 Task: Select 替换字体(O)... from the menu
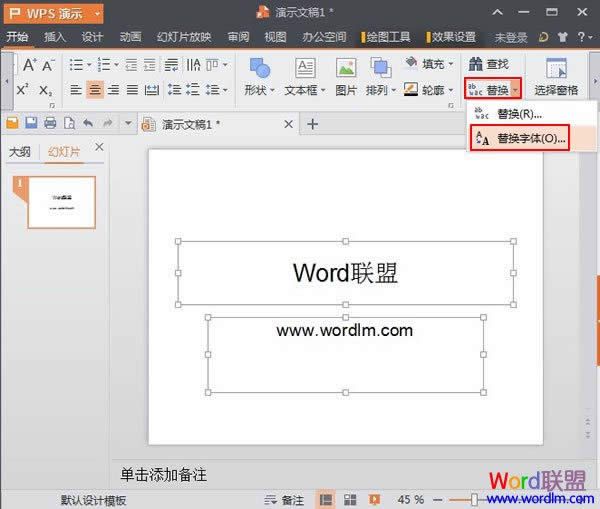[532, 138]
